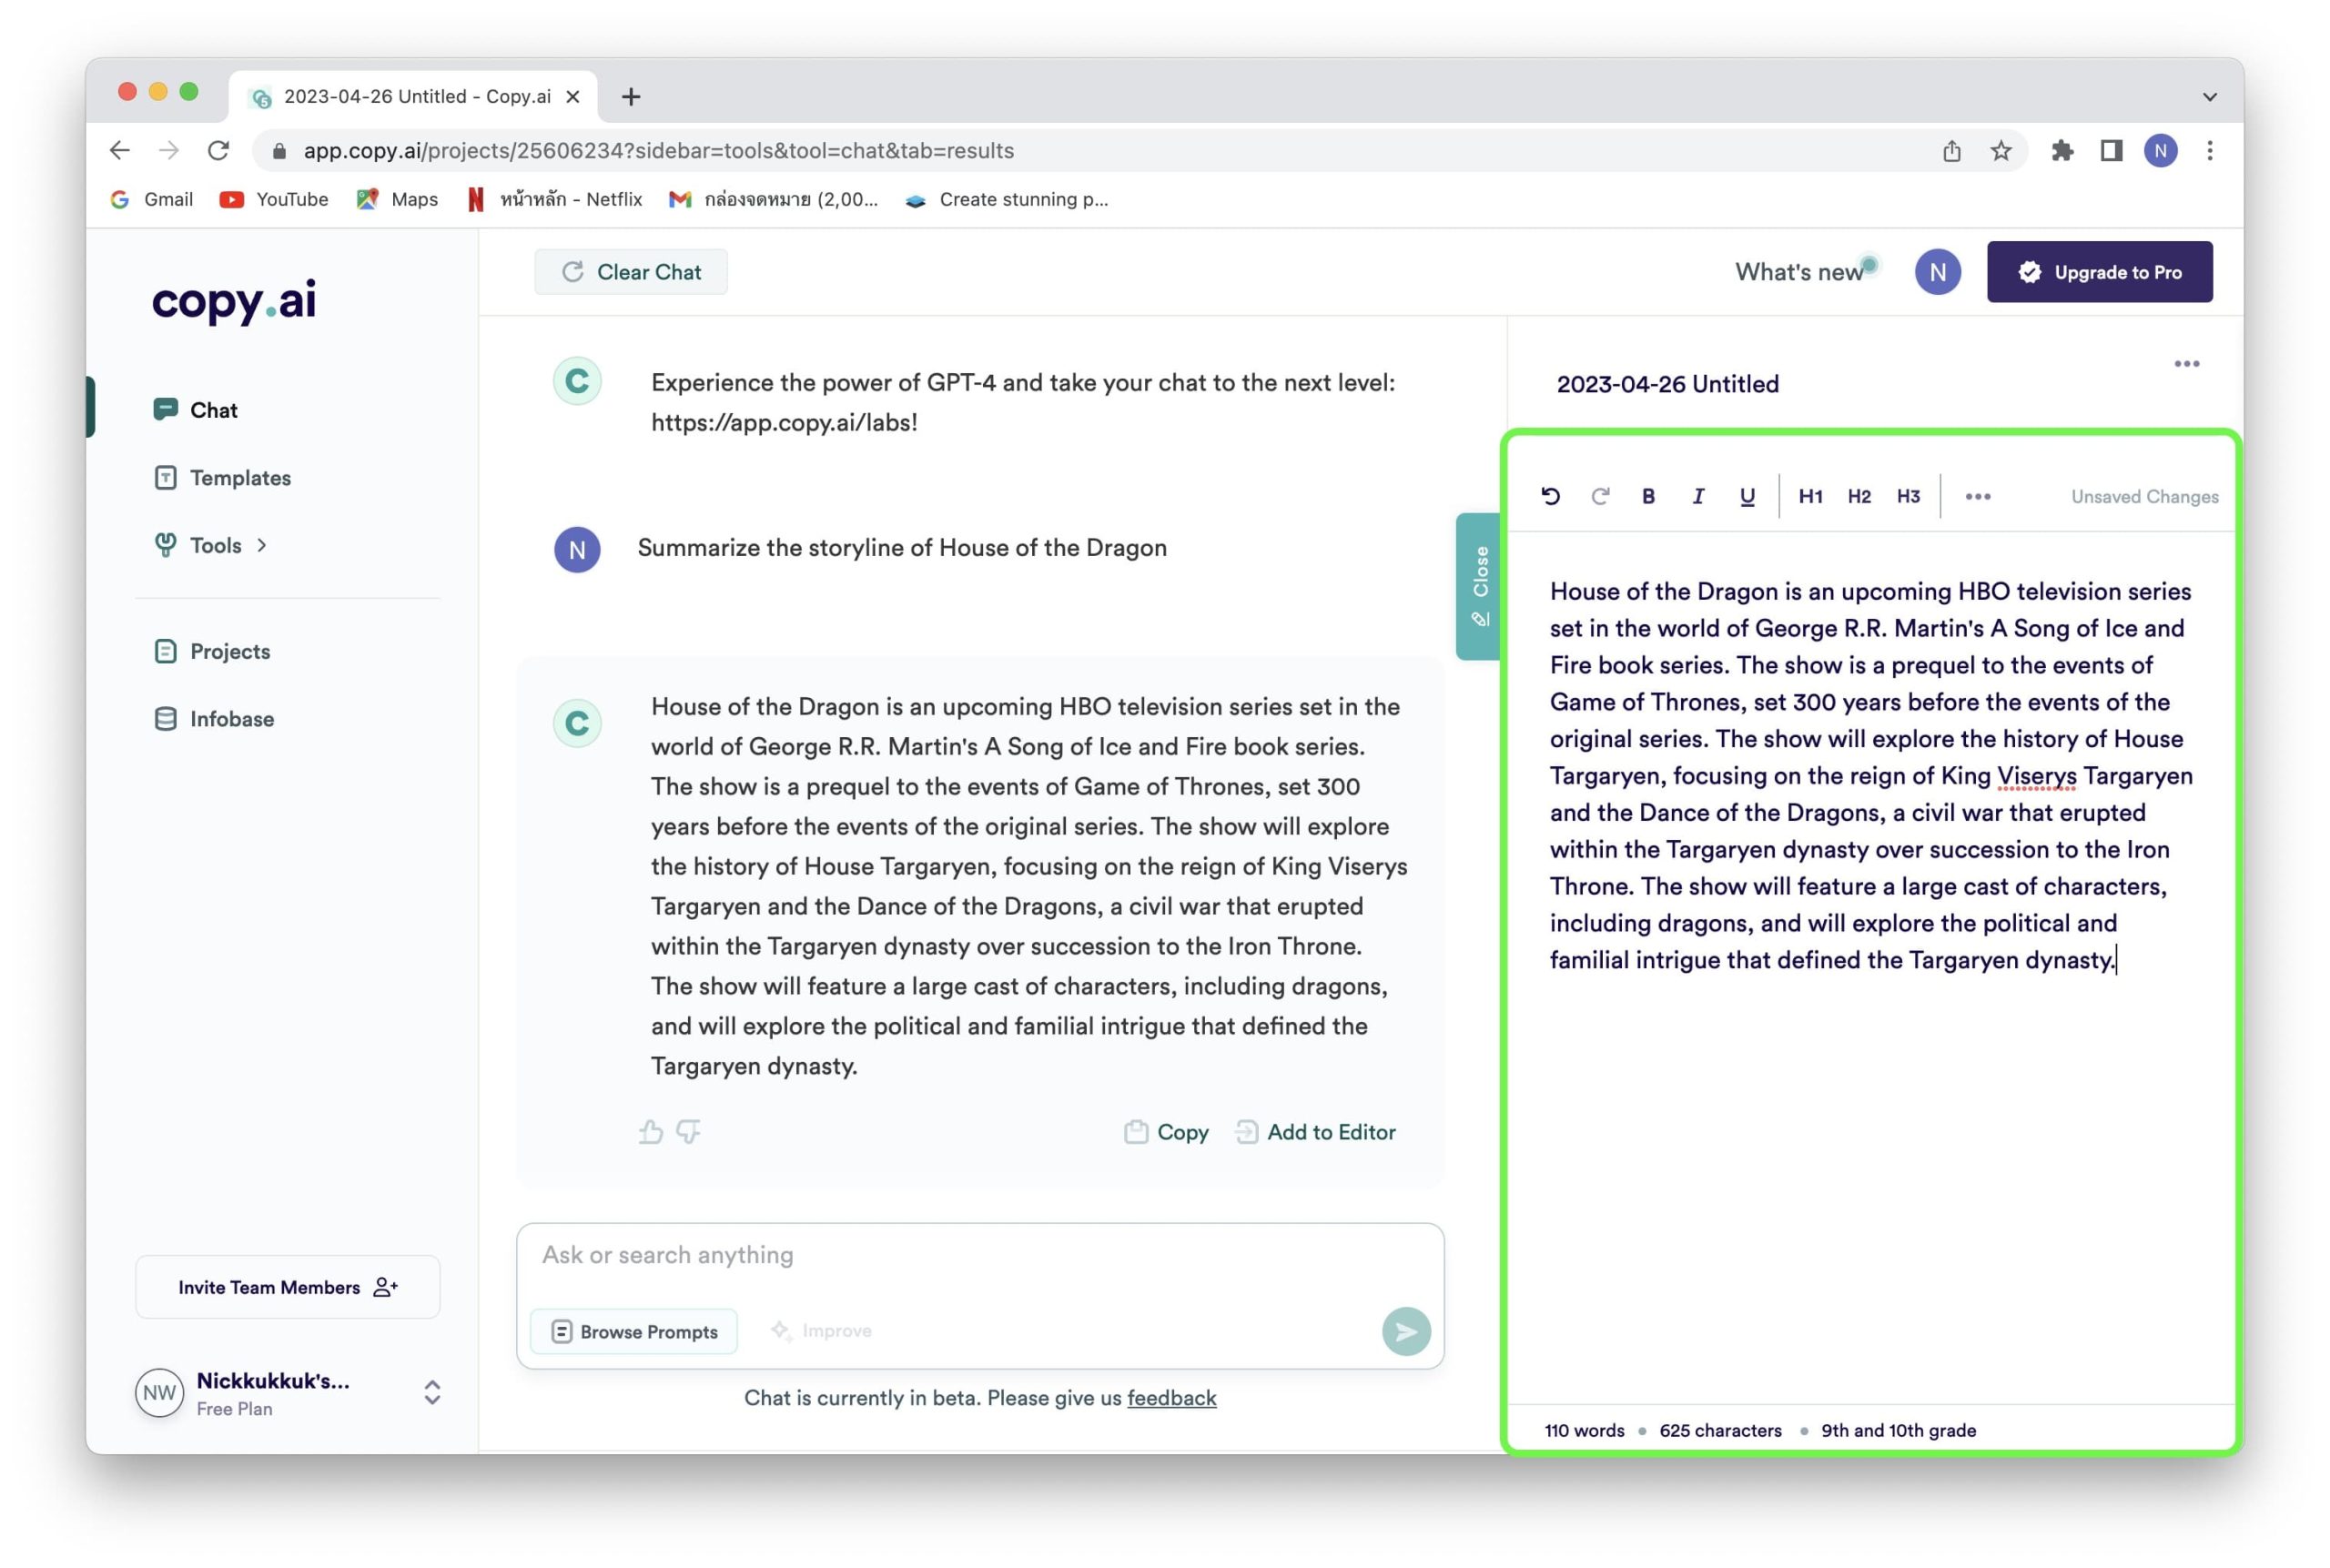Screen dimensions: 2330x1568
Task: Open the workspace switcher for Nickkukkuk's
Action: (x=432, y=1392)
